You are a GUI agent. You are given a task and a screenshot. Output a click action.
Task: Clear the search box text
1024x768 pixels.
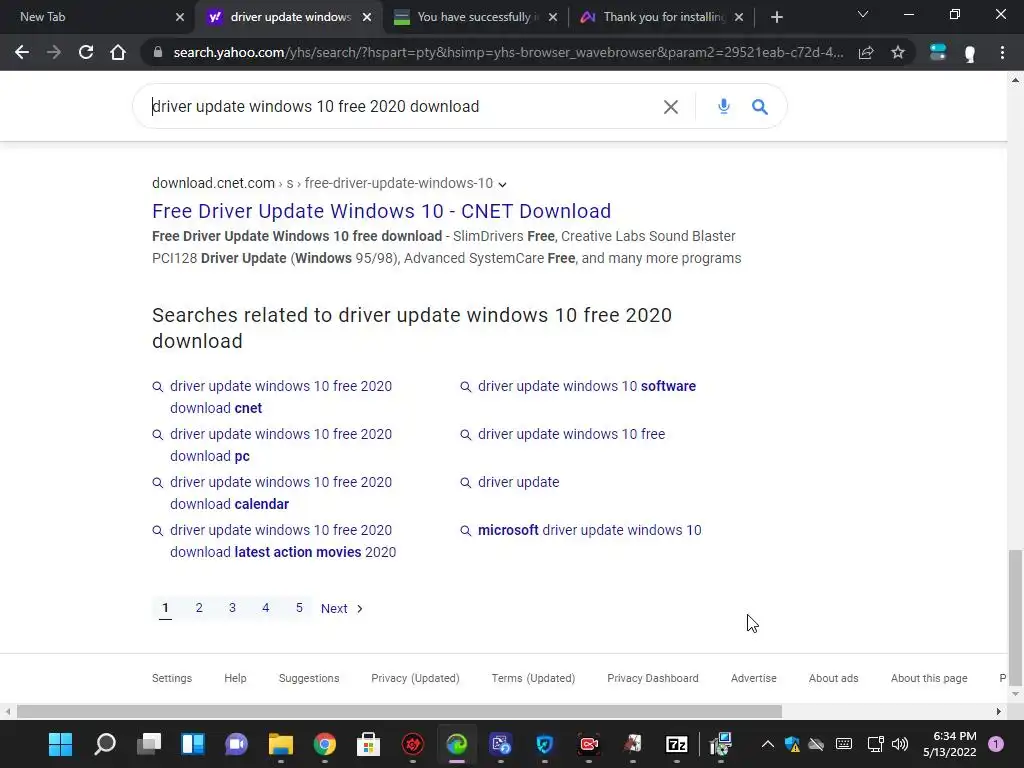click(671, 106)
